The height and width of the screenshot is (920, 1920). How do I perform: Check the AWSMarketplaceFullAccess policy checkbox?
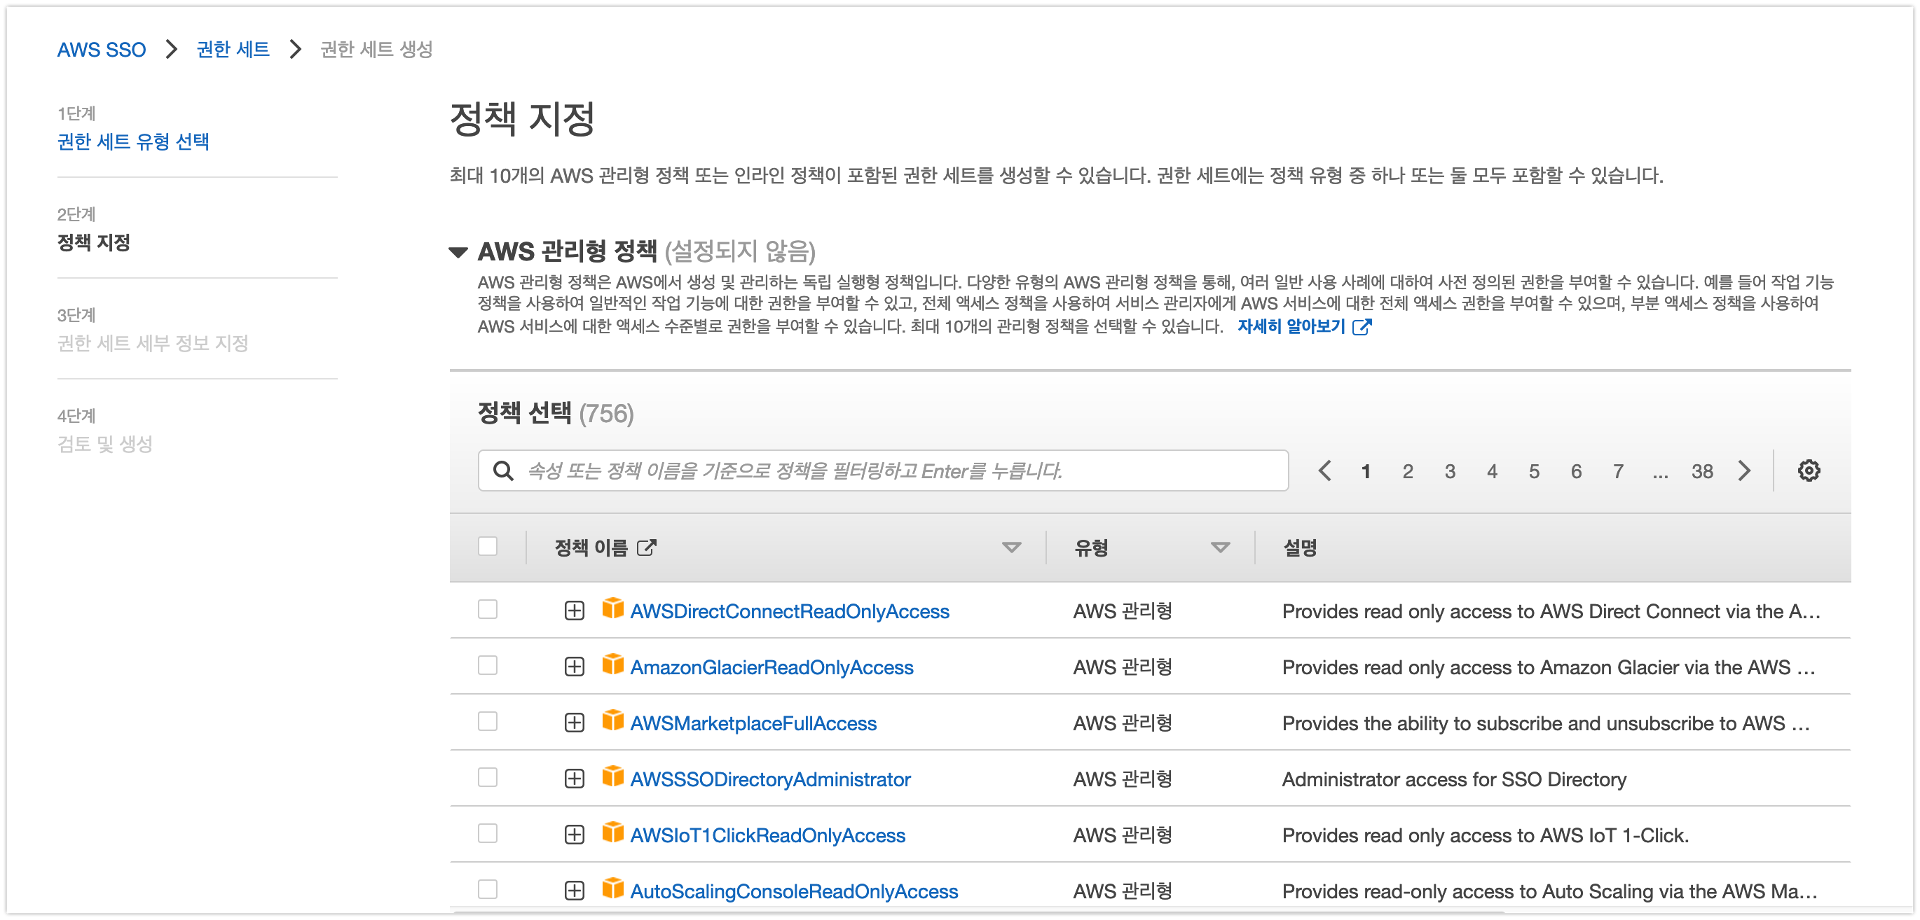pos(488,721)
